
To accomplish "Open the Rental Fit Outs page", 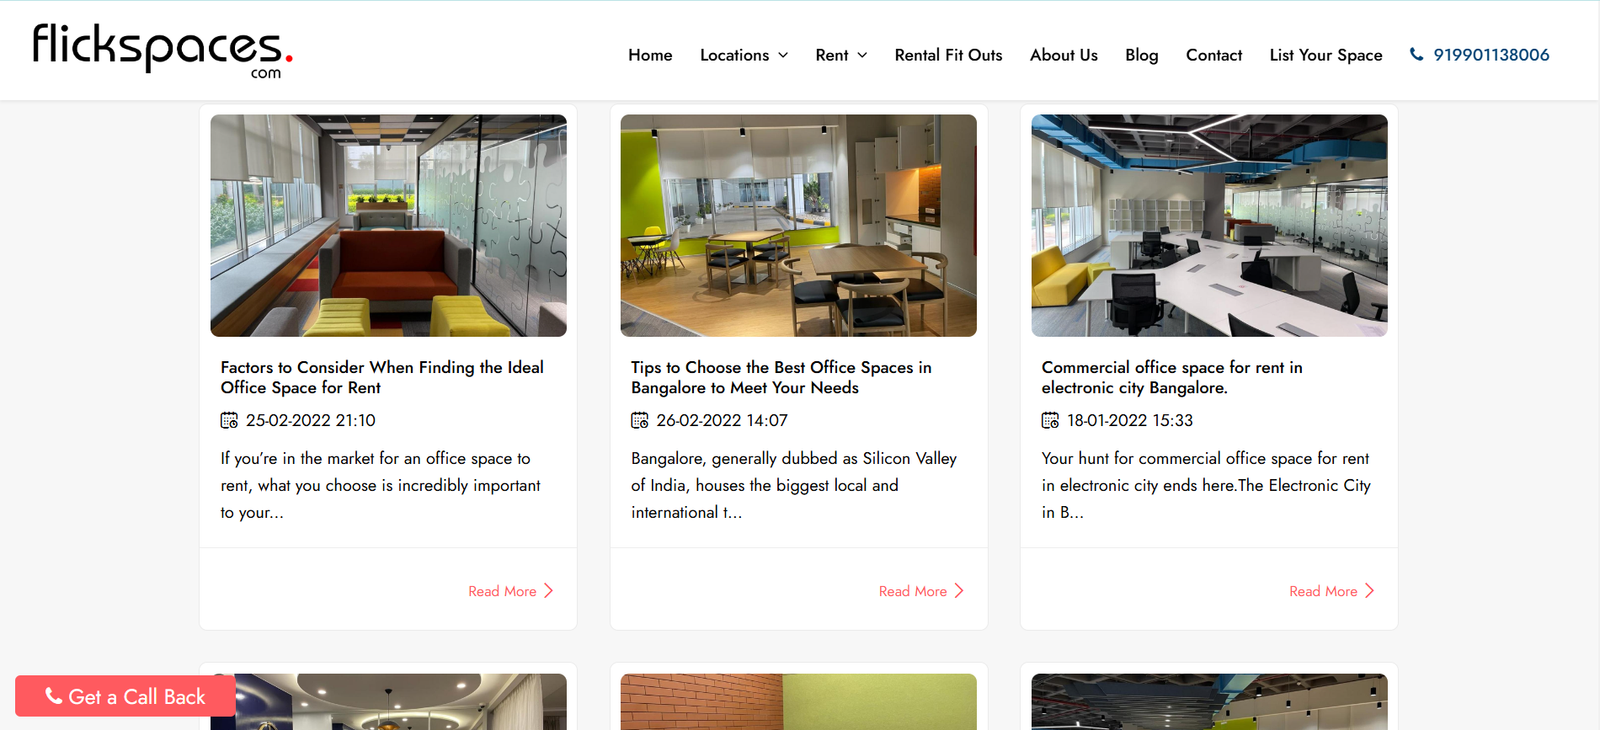I will pos(948,55).
